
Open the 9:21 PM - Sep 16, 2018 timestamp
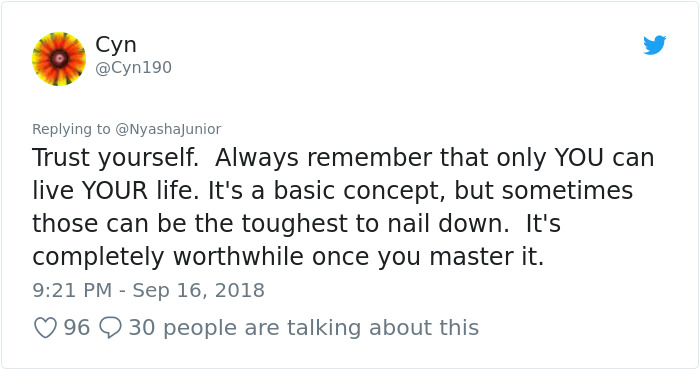[x=149, y=291]
